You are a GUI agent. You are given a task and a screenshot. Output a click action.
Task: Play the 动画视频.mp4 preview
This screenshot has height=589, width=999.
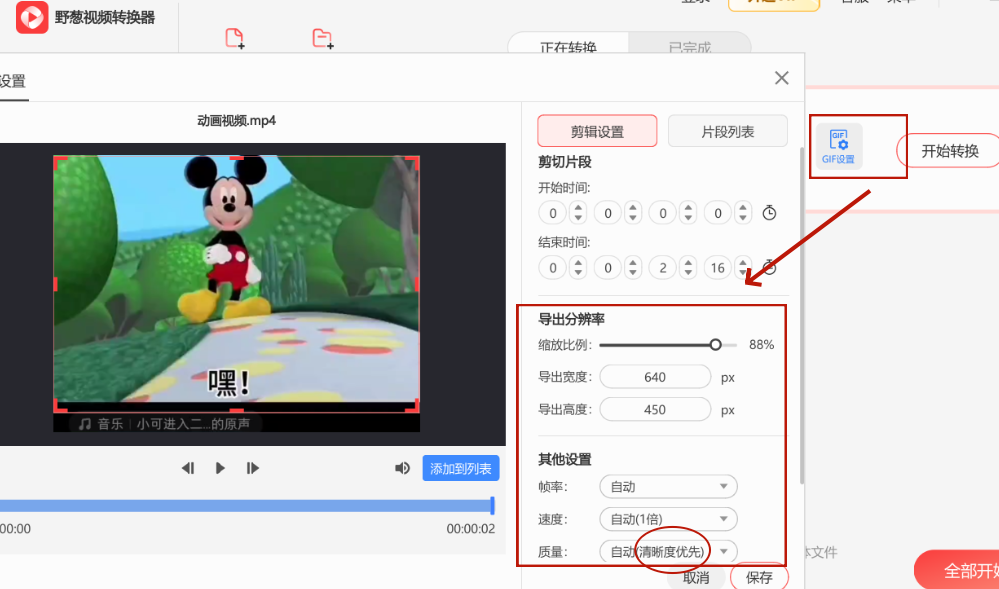(x=219, y=467)
